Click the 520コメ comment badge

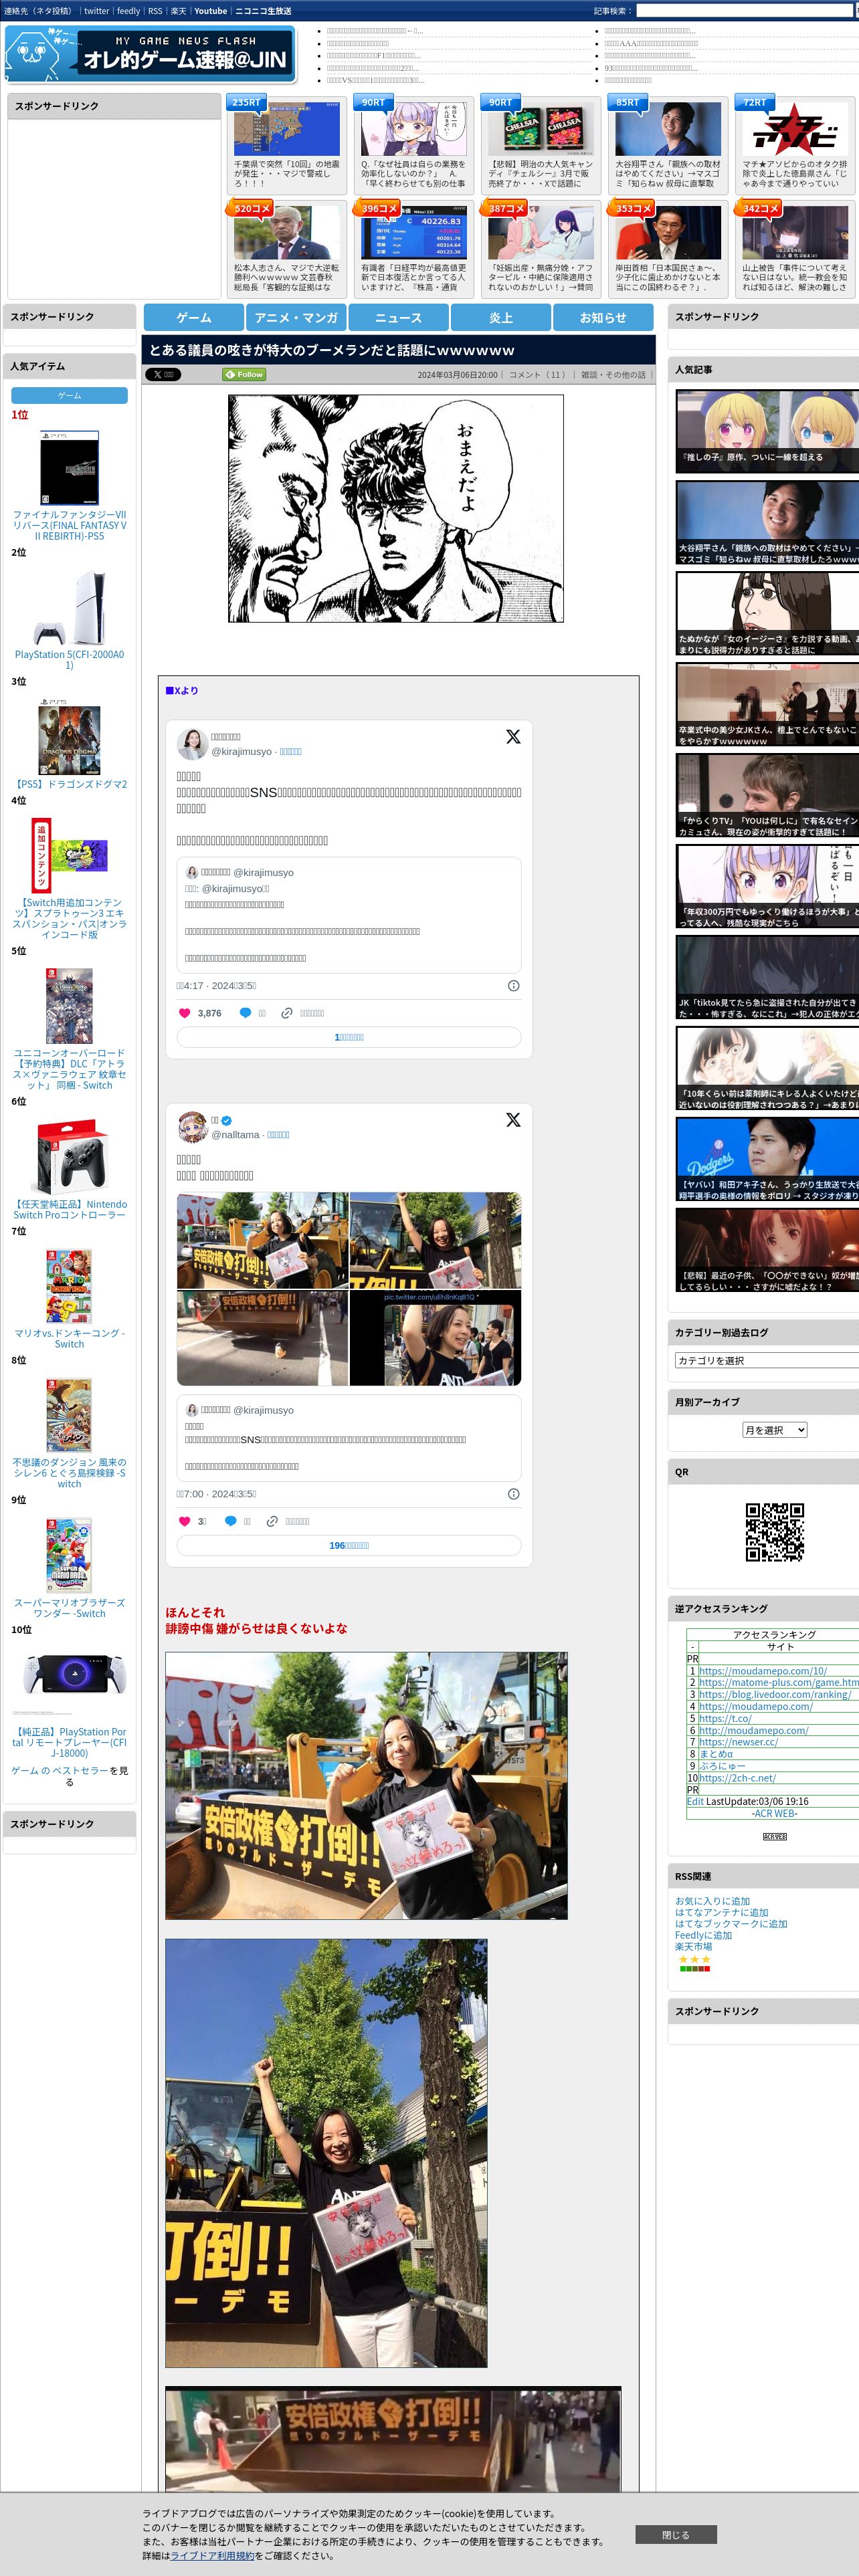251,208
